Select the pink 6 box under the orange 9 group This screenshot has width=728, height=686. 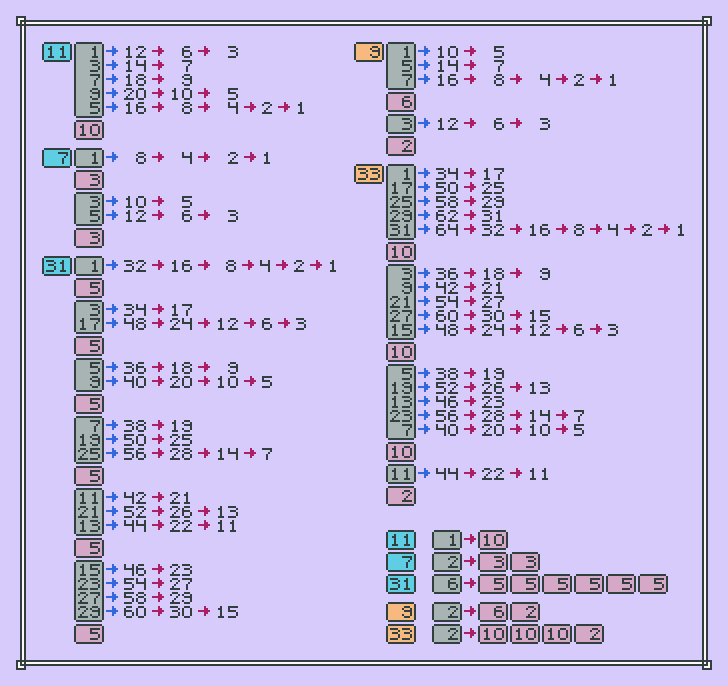click(x=401, y=102)
